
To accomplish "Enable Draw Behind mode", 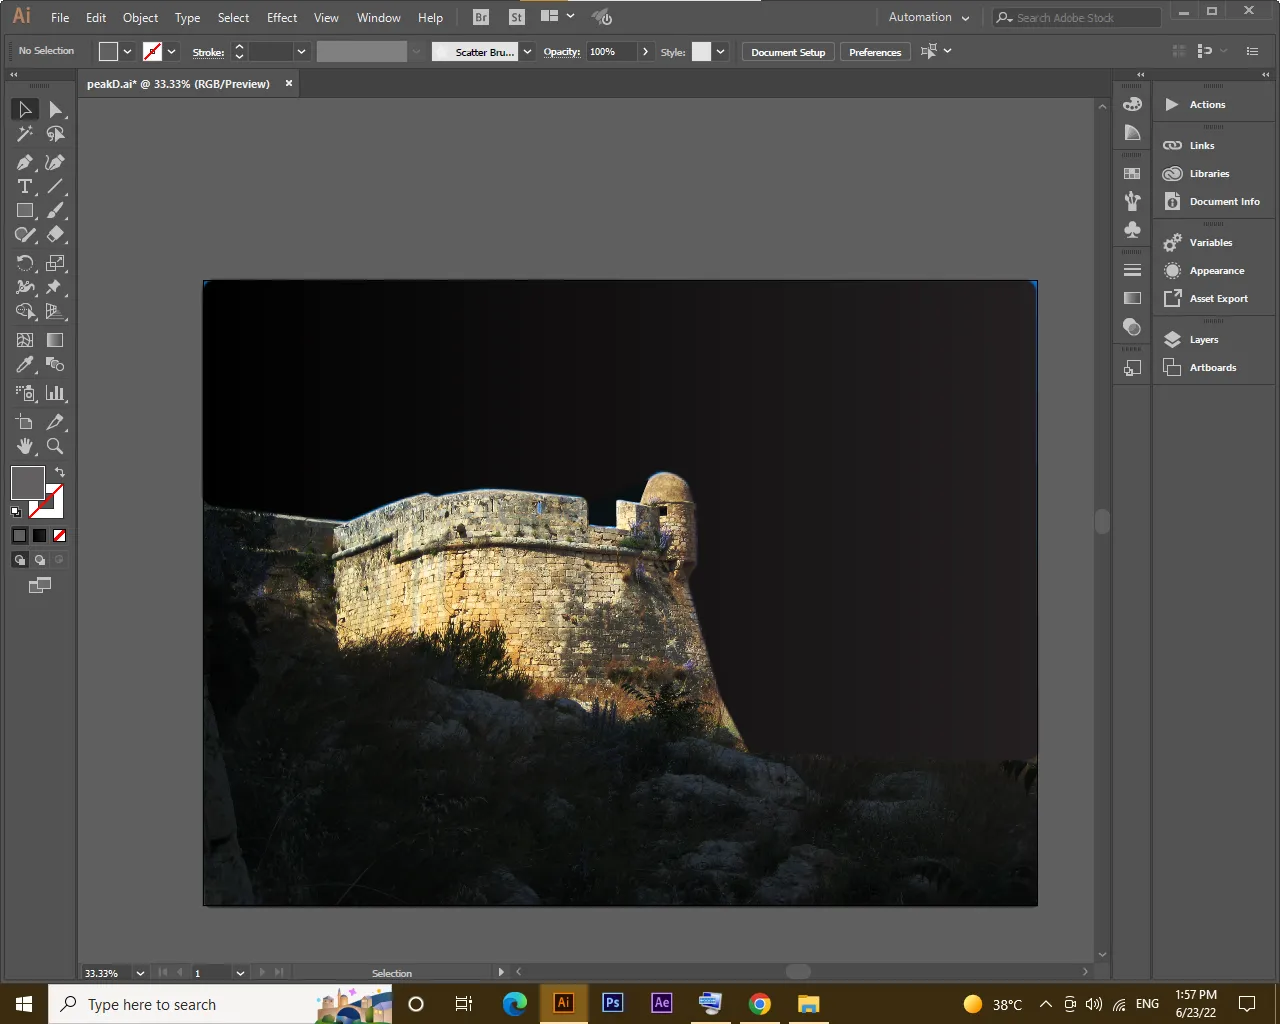I will coord(39,560).
